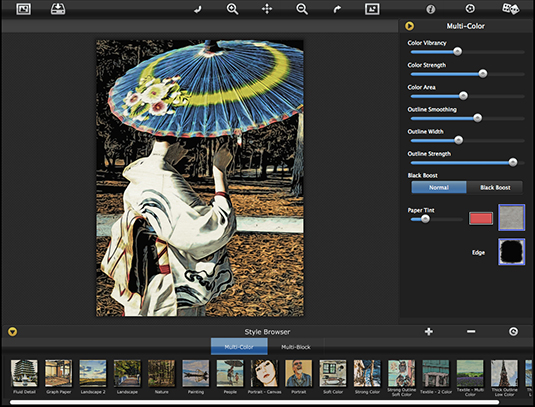Add a style with plus button

coord(429,331)
